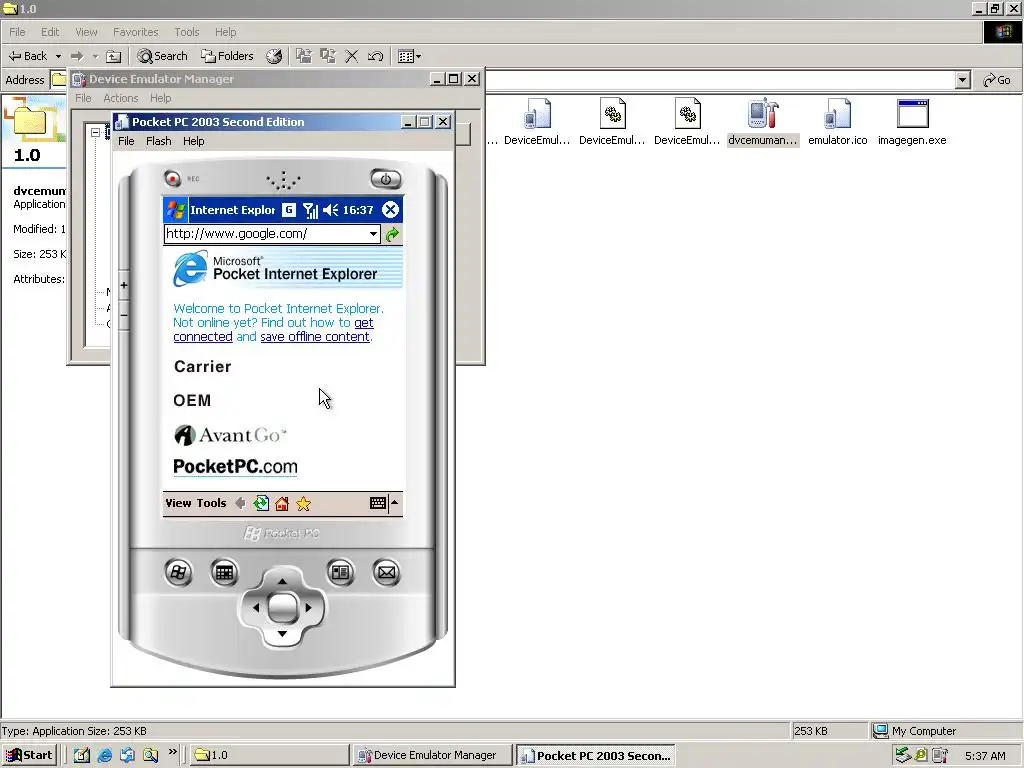Click the D-pad down arrow
This screenshot has width=1024, height=768.
(282, 633)
